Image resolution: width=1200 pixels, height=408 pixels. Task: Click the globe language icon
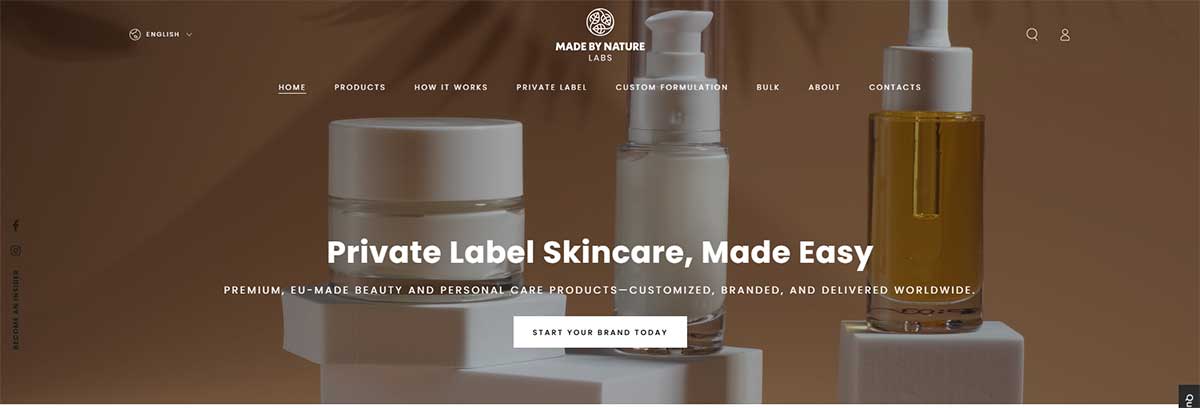134,35
